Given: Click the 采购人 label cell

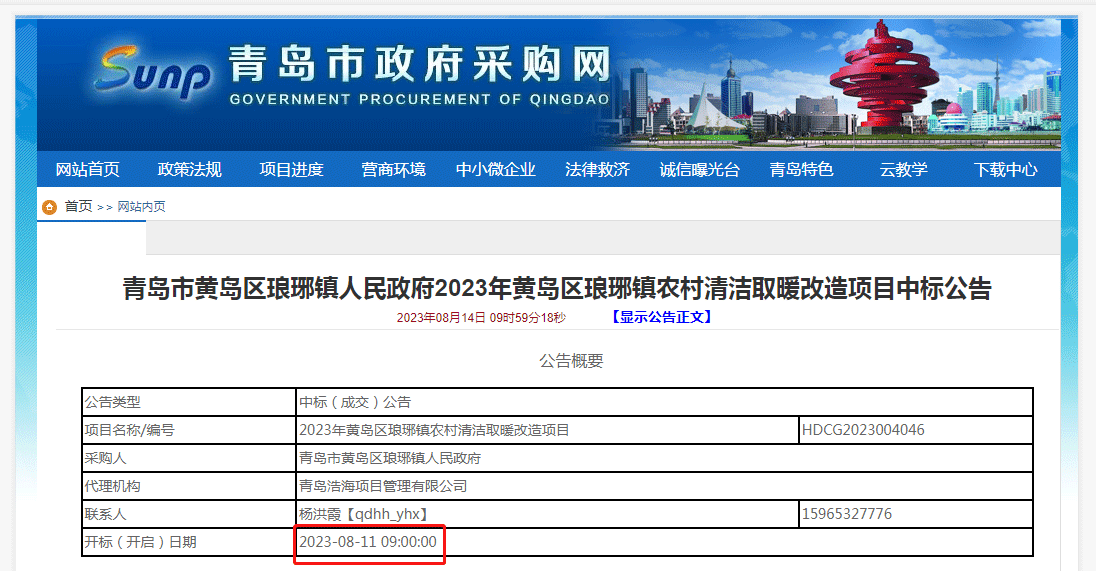Looking at the screenshot, I should pos(189,458).
